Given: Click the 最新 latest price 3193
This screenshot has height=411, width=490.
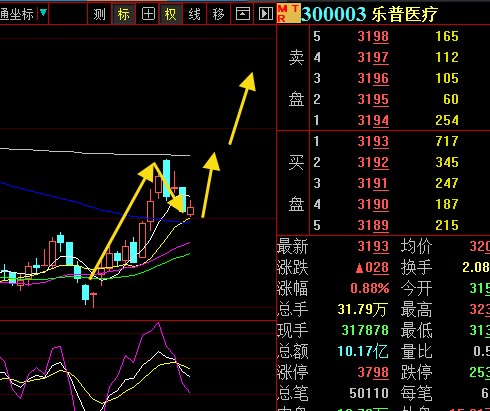Looking at the screenshot, I should pyautogui.click(x=373, y=246).
